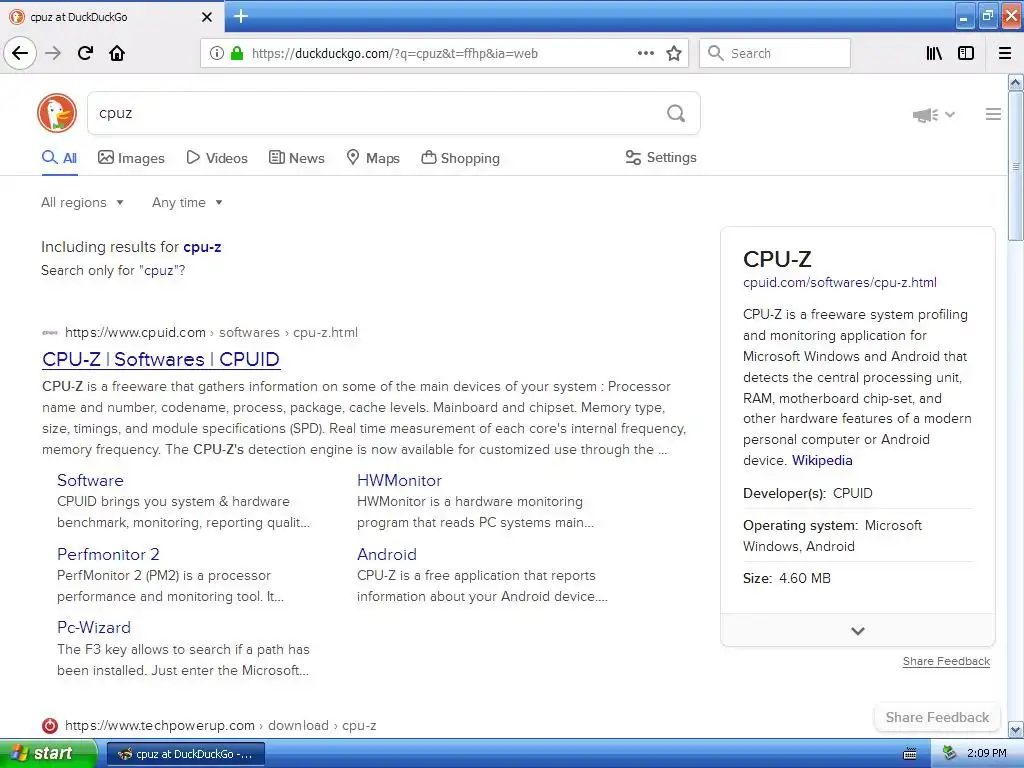The height and width of the screenshot is (768, 1024).
Task: Open the browser home page
Action: point(117,53)
